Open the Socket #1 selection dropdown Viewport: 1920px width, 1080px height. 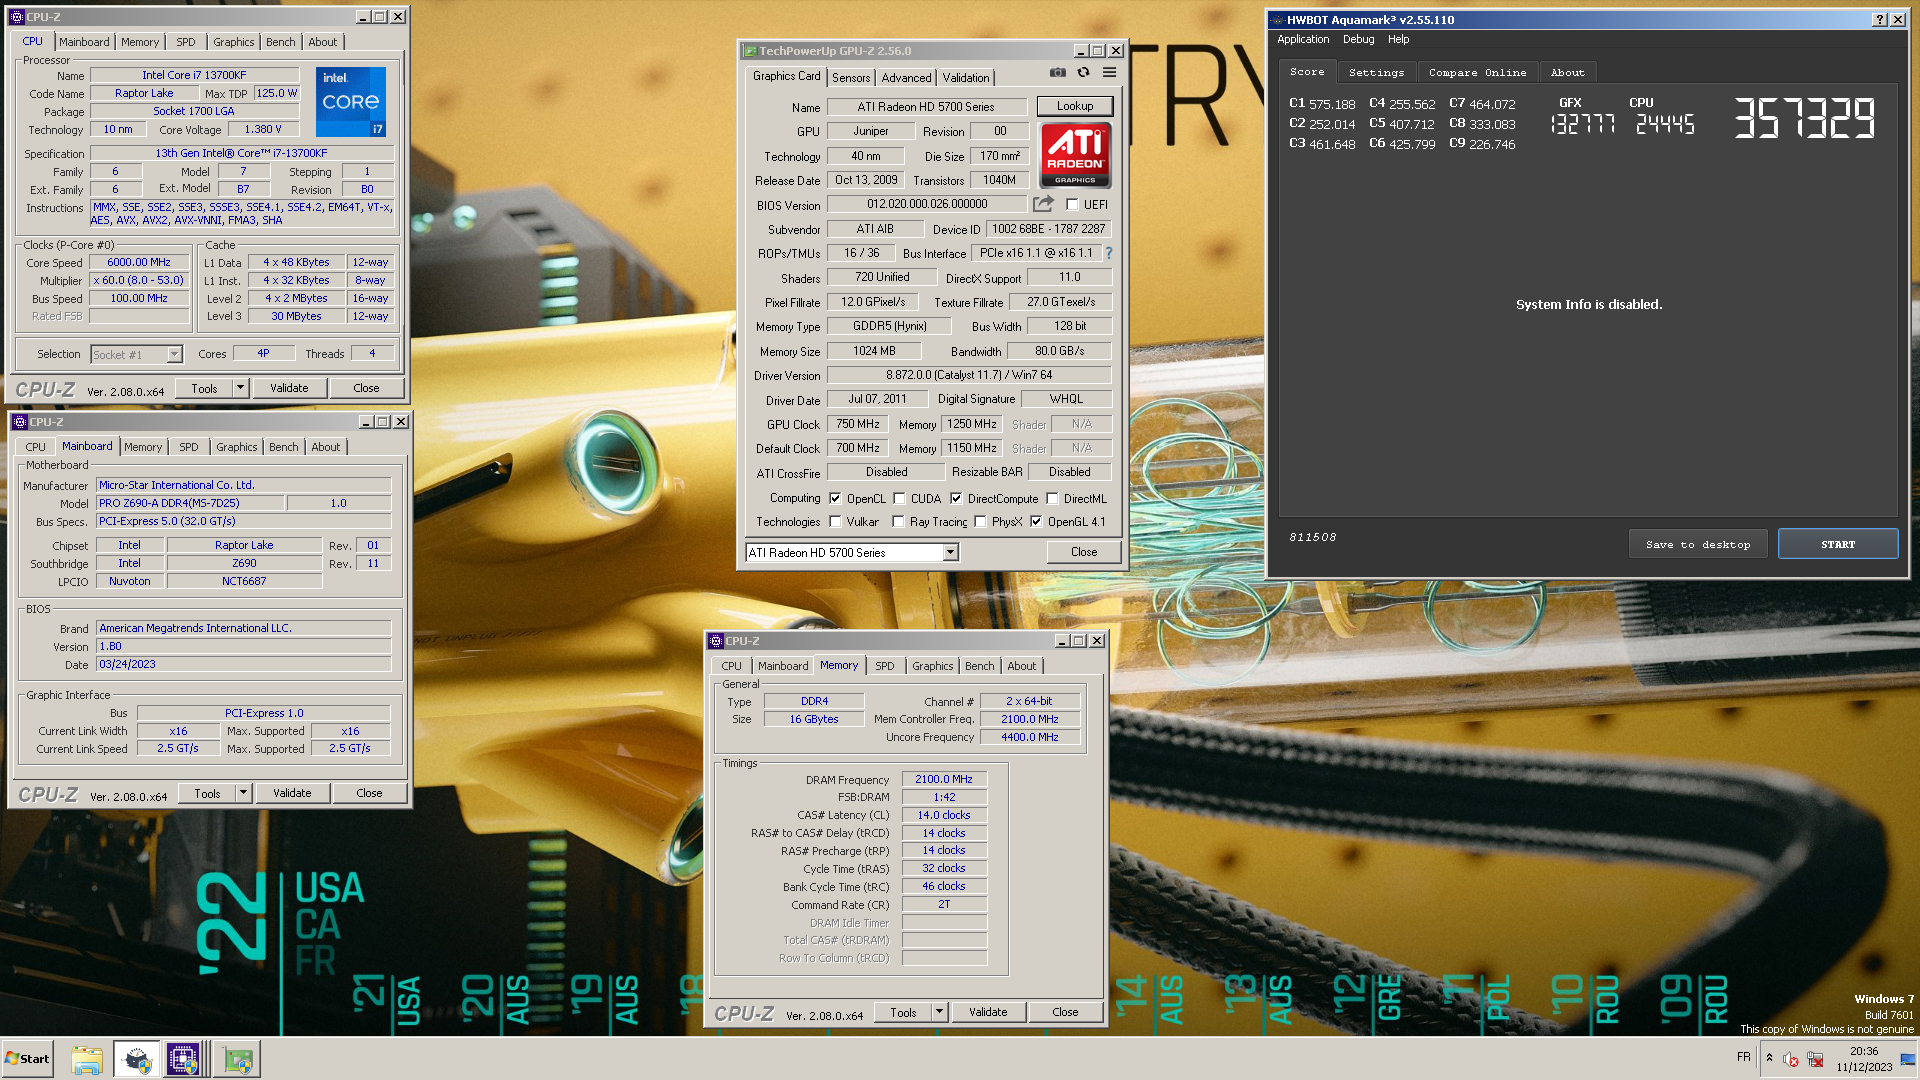click(x=175, y=354)
